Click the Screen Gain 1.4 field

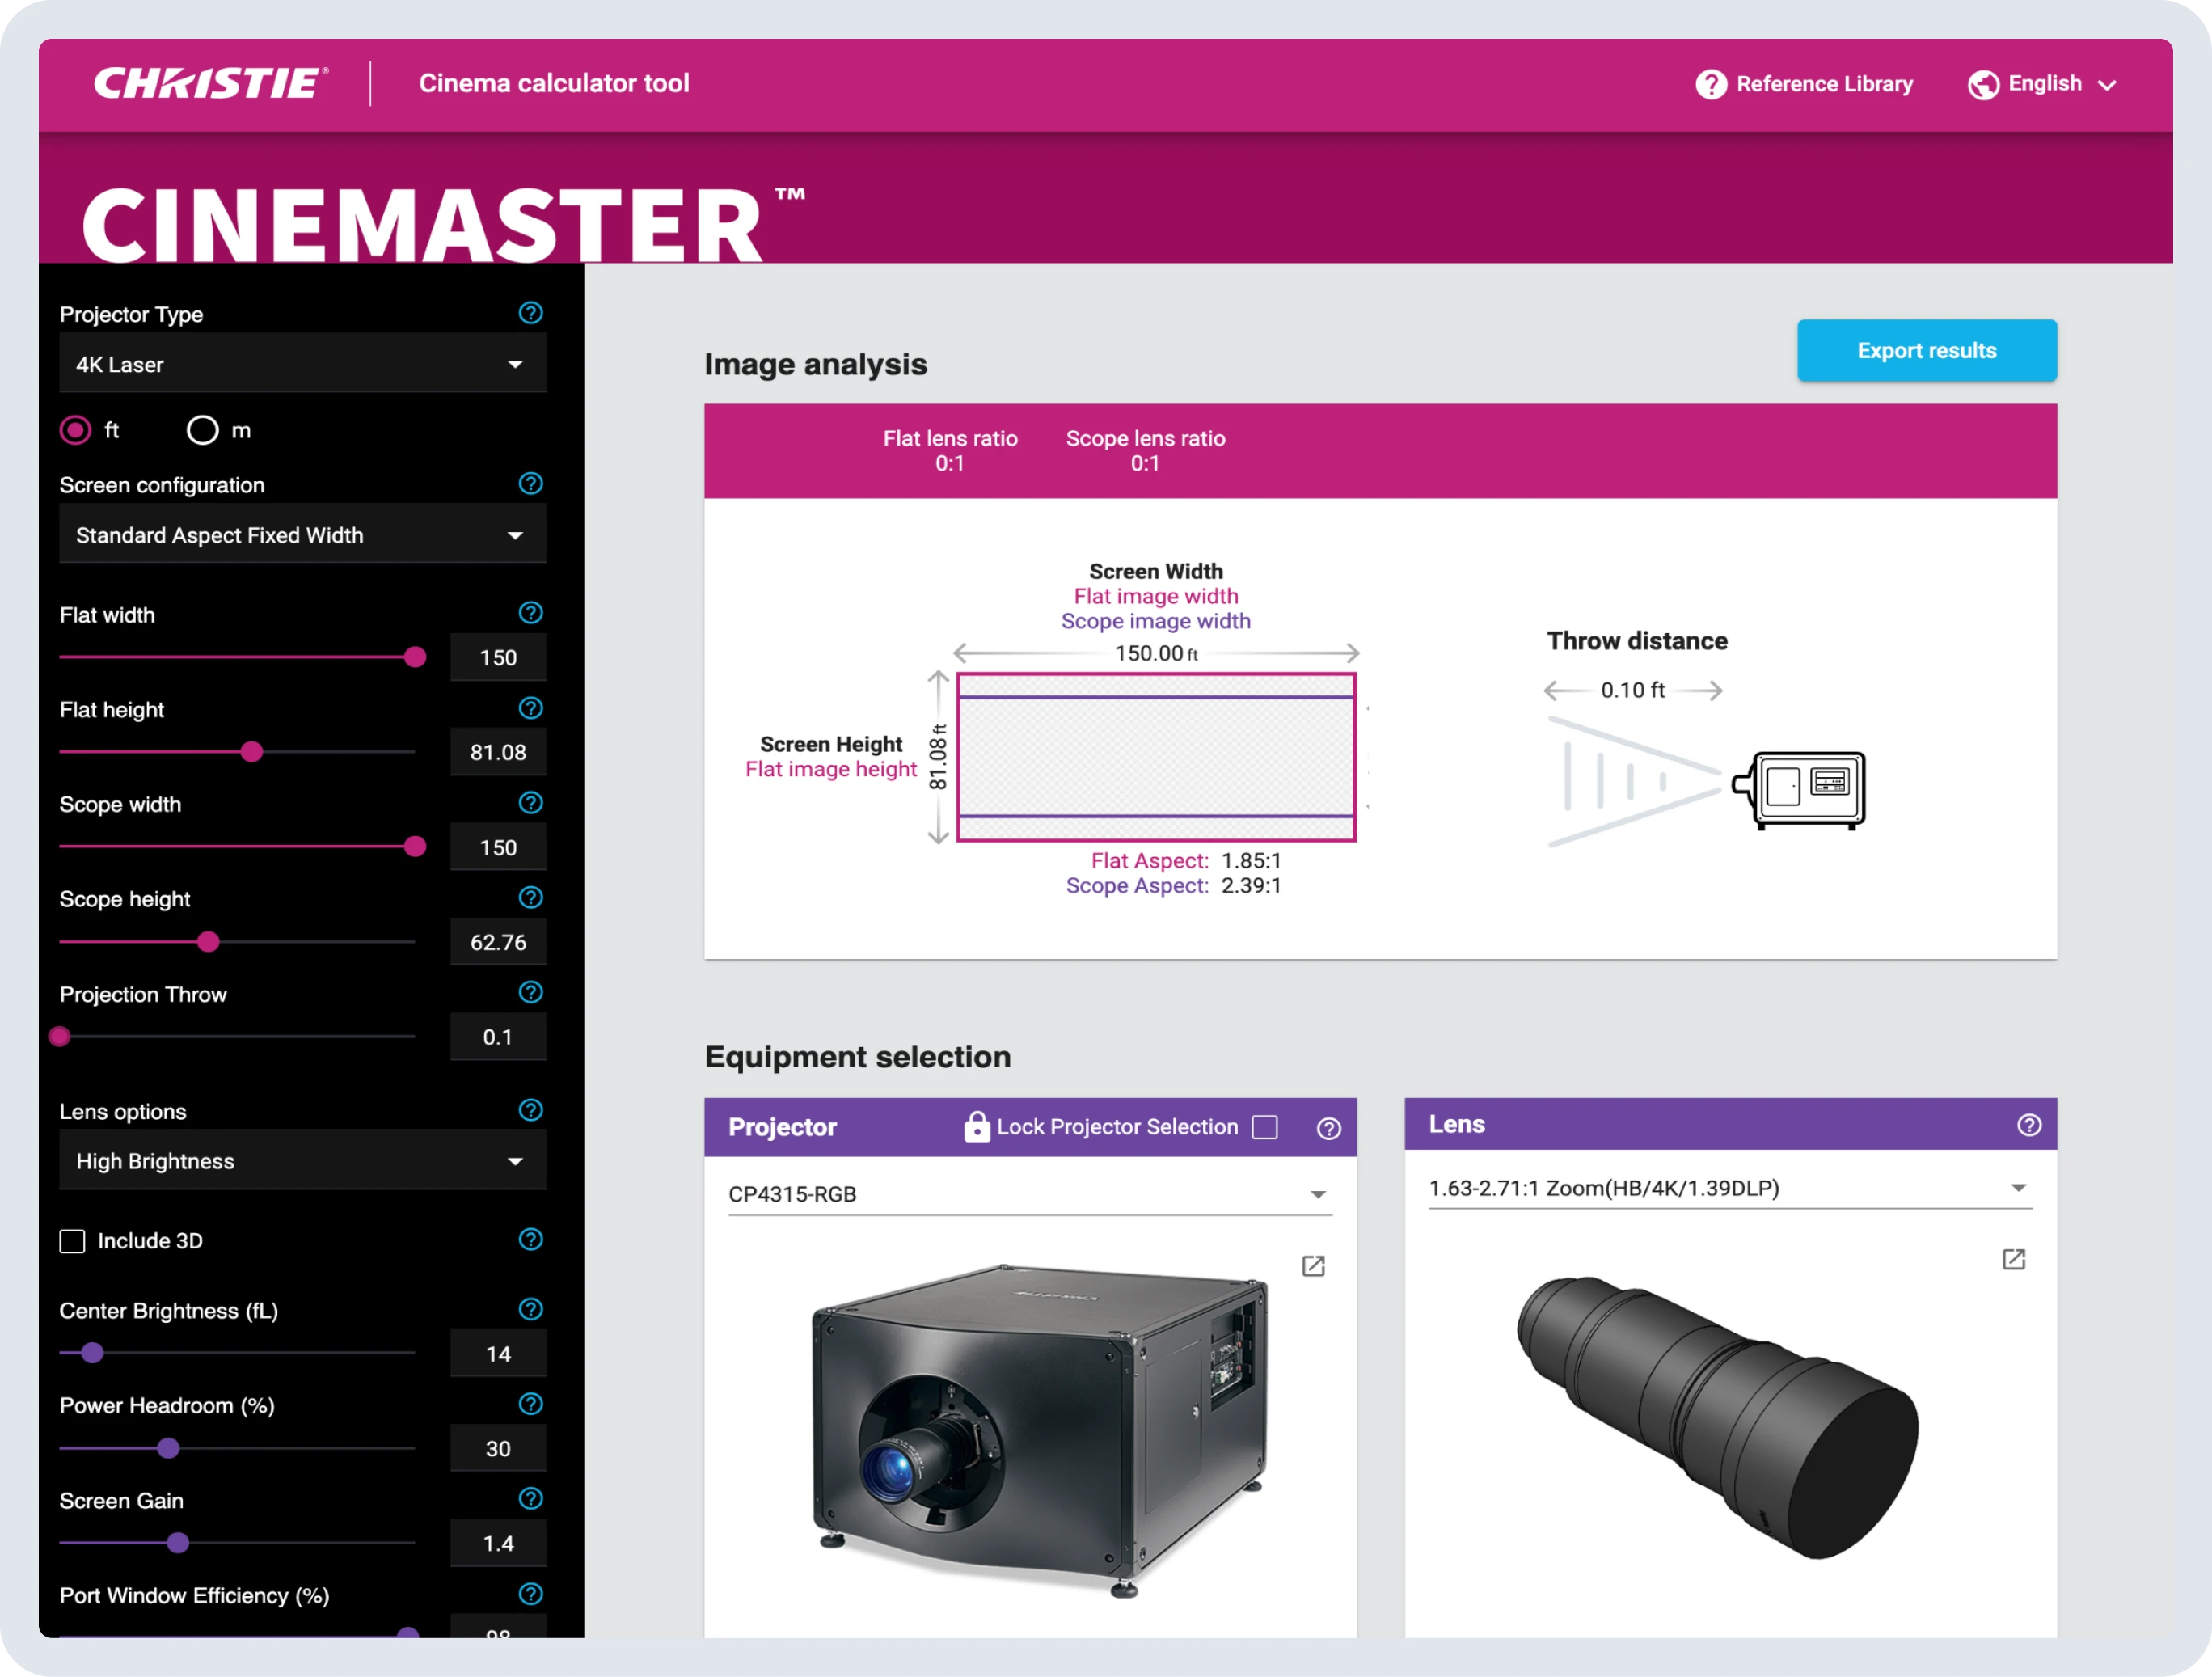point(498,1544)
